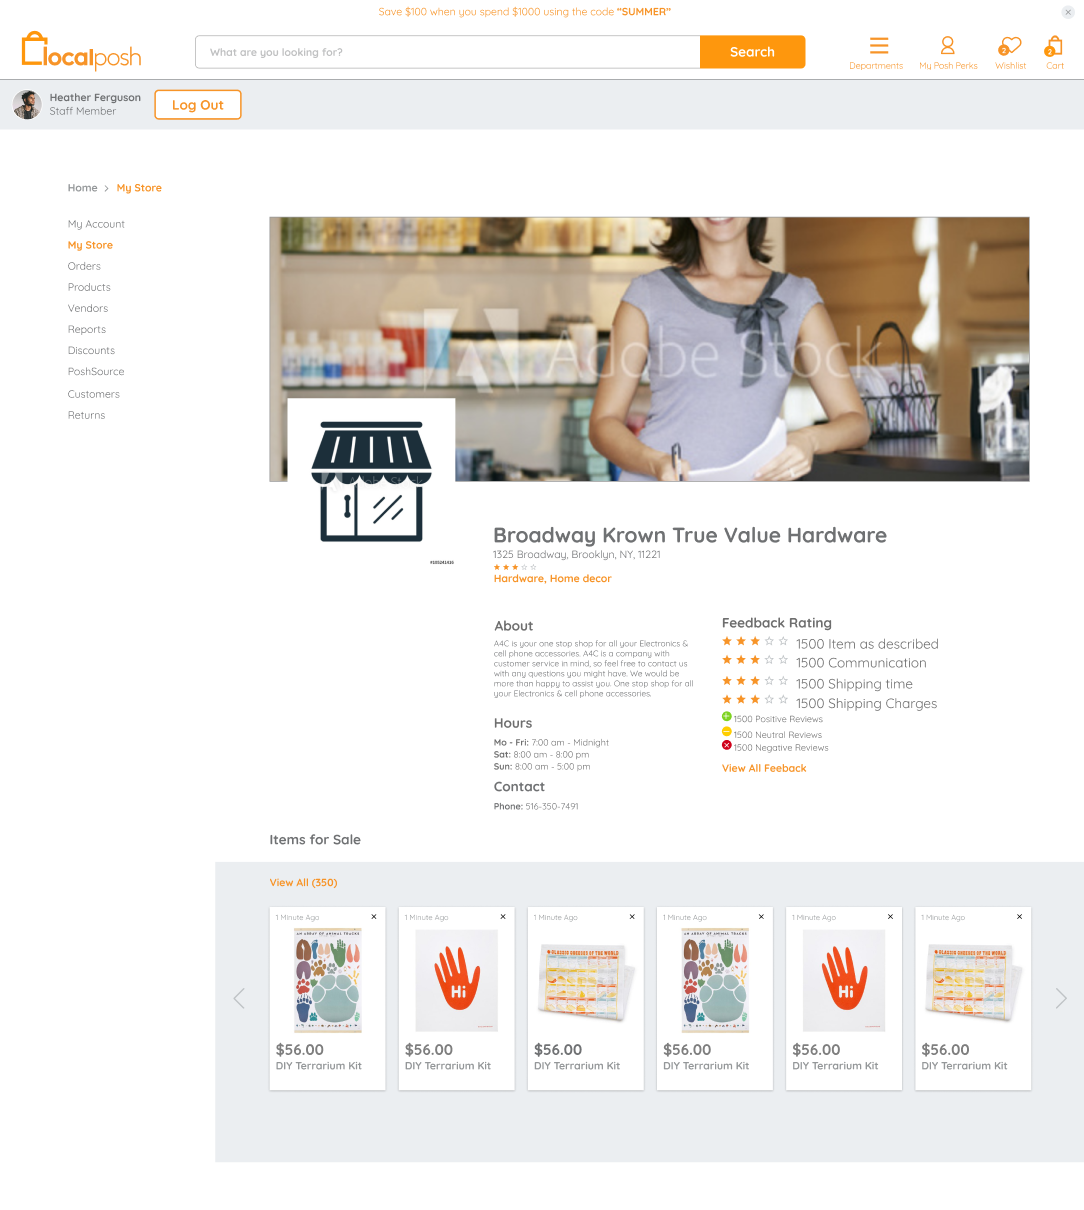Viewport: 1084px width, 1210px height.
Task: Click View All (350) items link
Action: click(303, 882)
